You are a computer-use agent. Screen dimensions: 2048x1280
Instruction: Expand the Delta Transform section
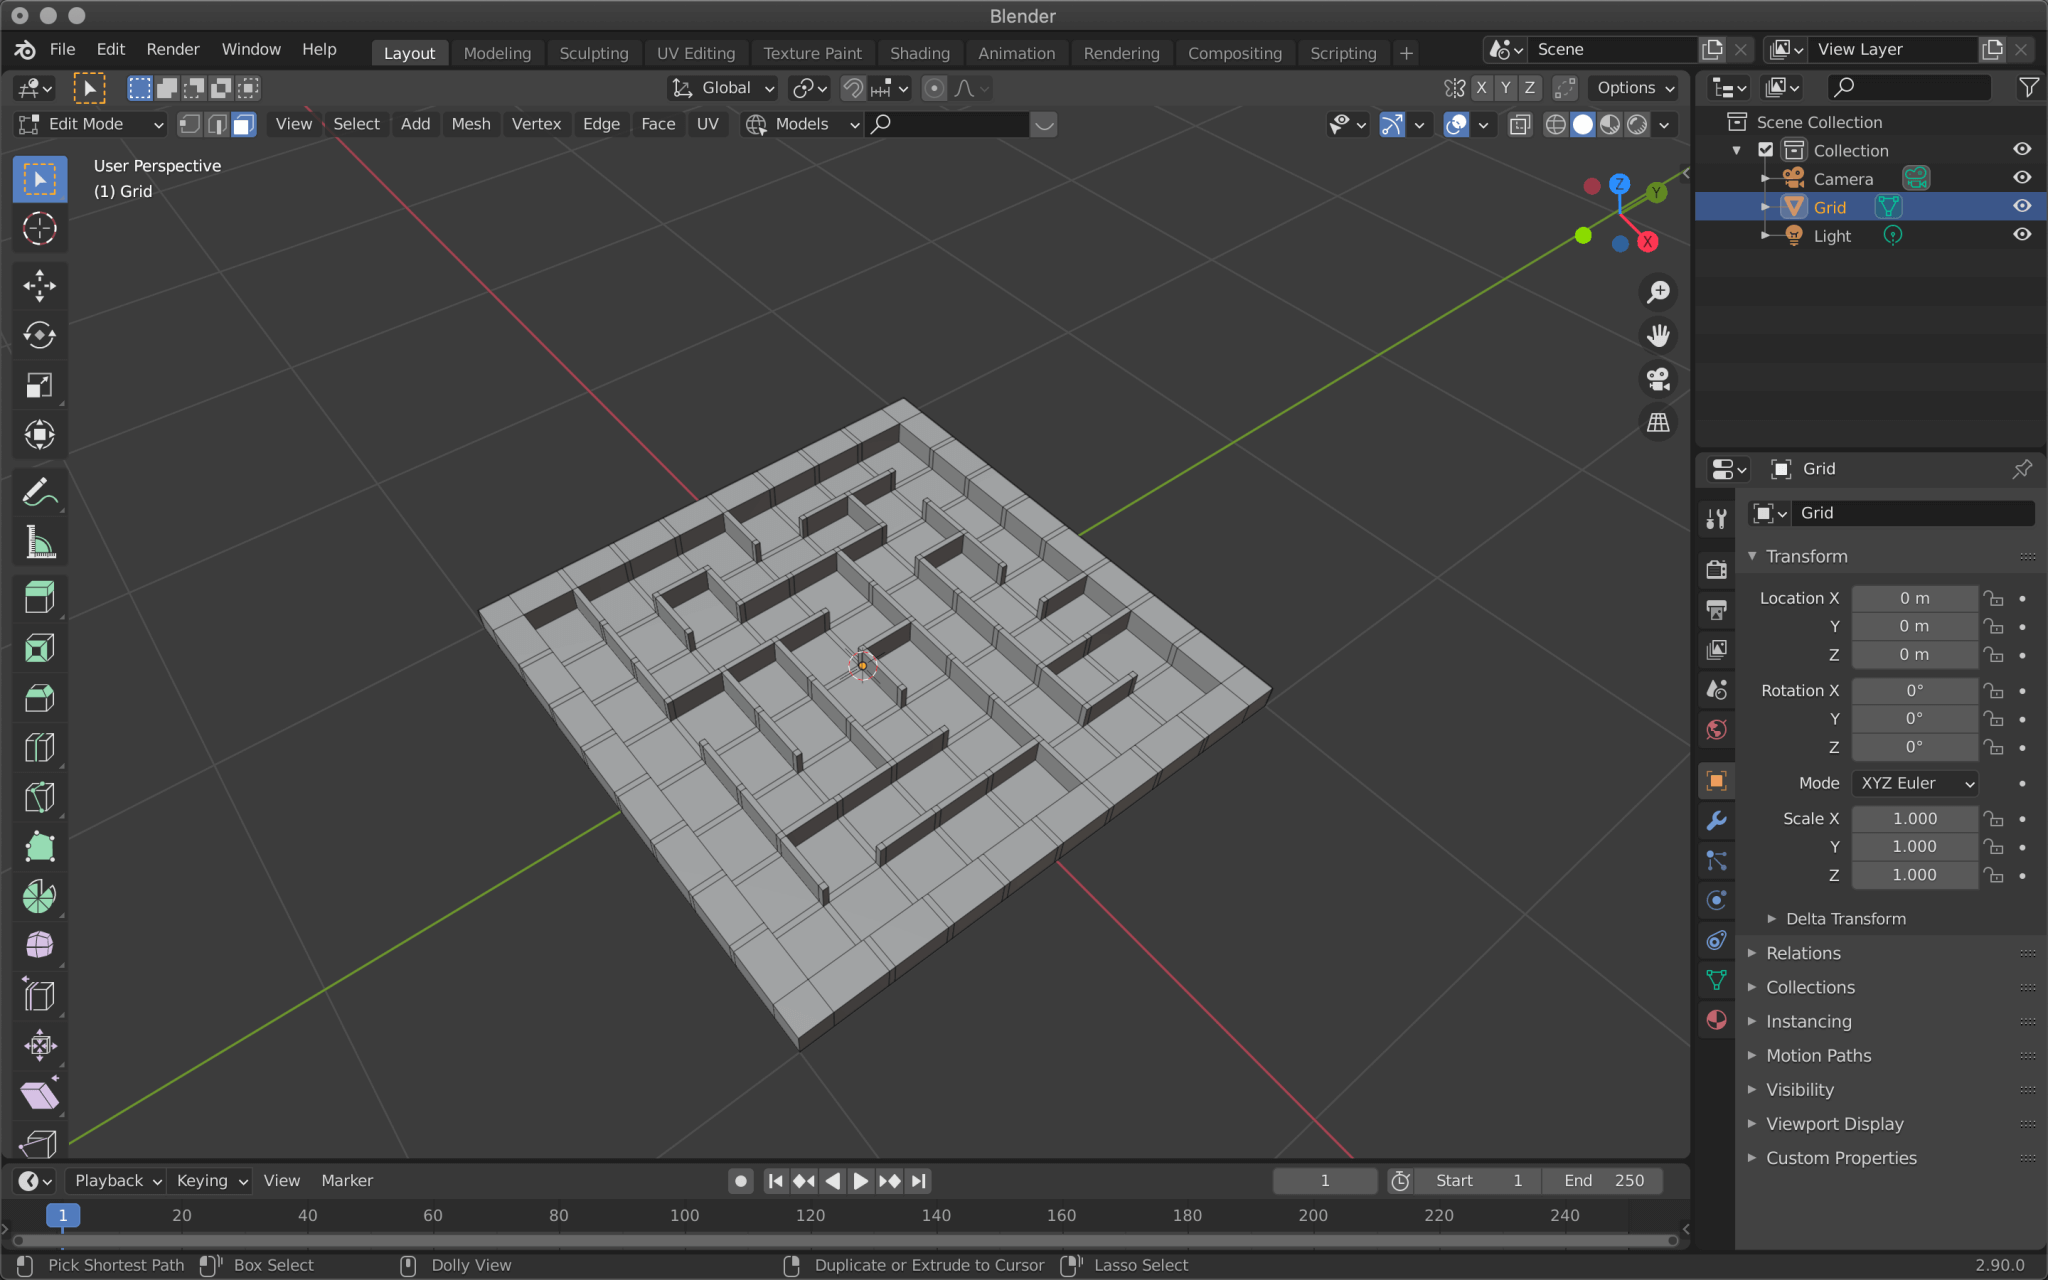point(1843,918)
